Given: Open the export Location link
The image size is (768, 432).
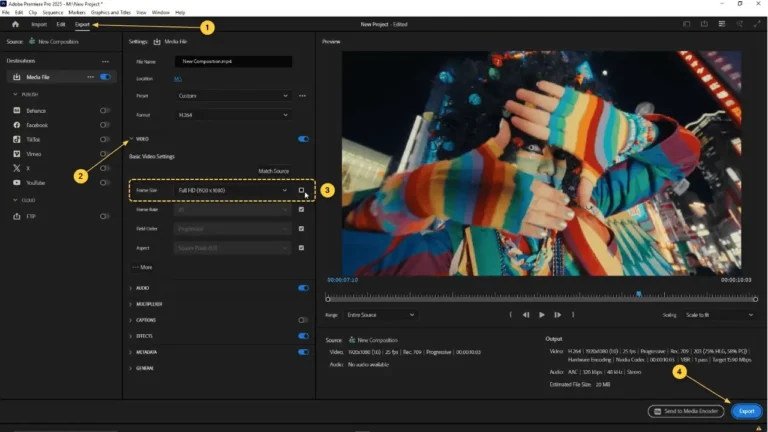Looking at the screenshot, I should click(178, 79).
